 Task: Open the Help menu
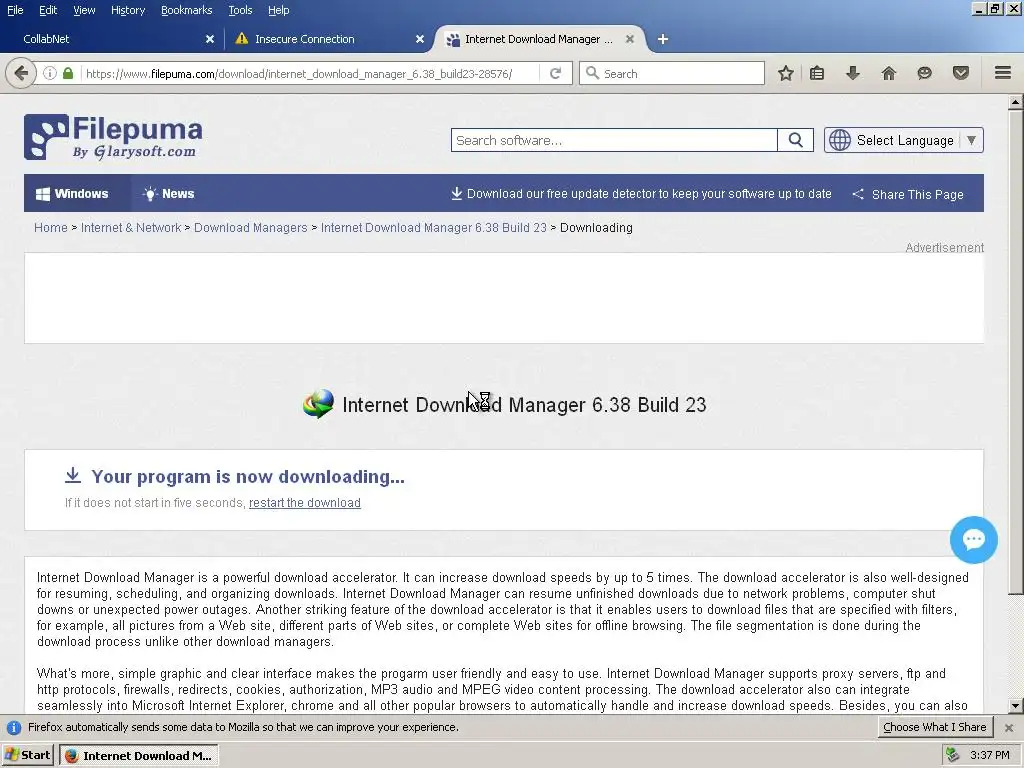pyautogui.click(x=278, y=10)
